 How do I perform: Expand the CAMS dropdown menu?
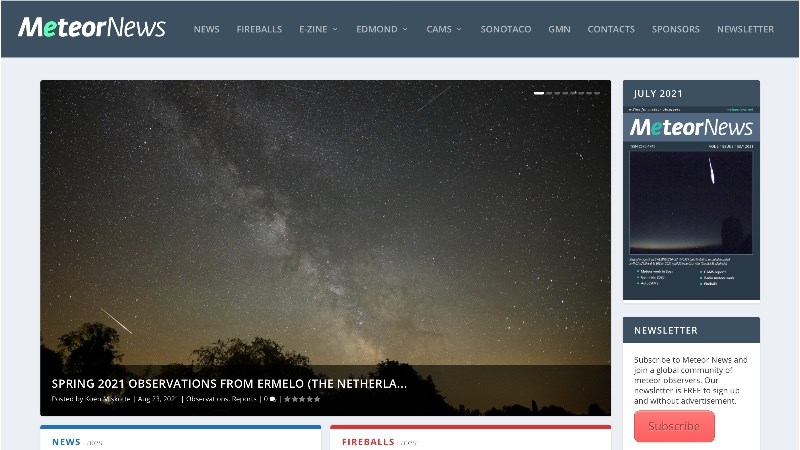444,29
